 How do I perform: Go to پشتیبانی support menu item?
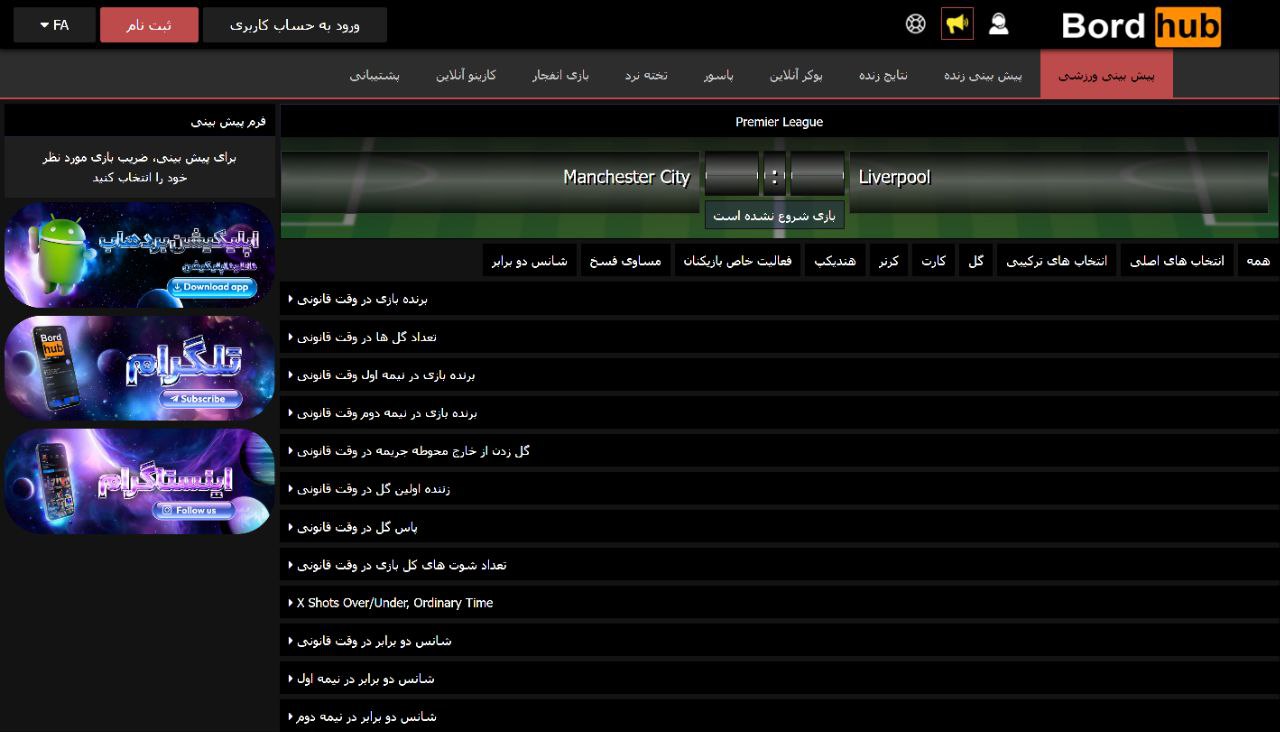tap(375, 75)
